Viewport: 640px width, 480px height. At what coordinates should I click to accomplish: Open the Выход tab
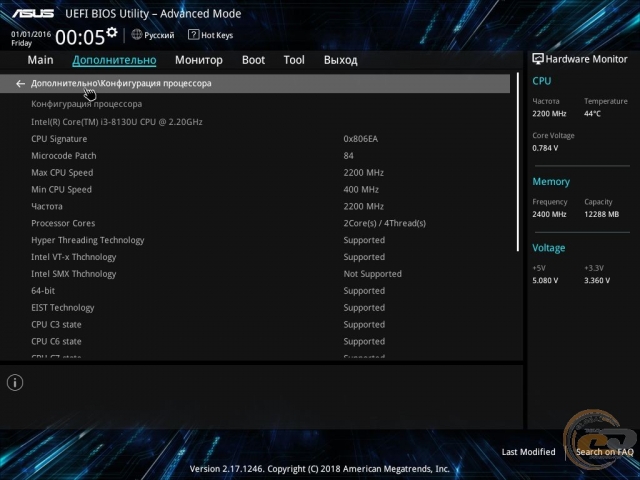pos(341,60)
